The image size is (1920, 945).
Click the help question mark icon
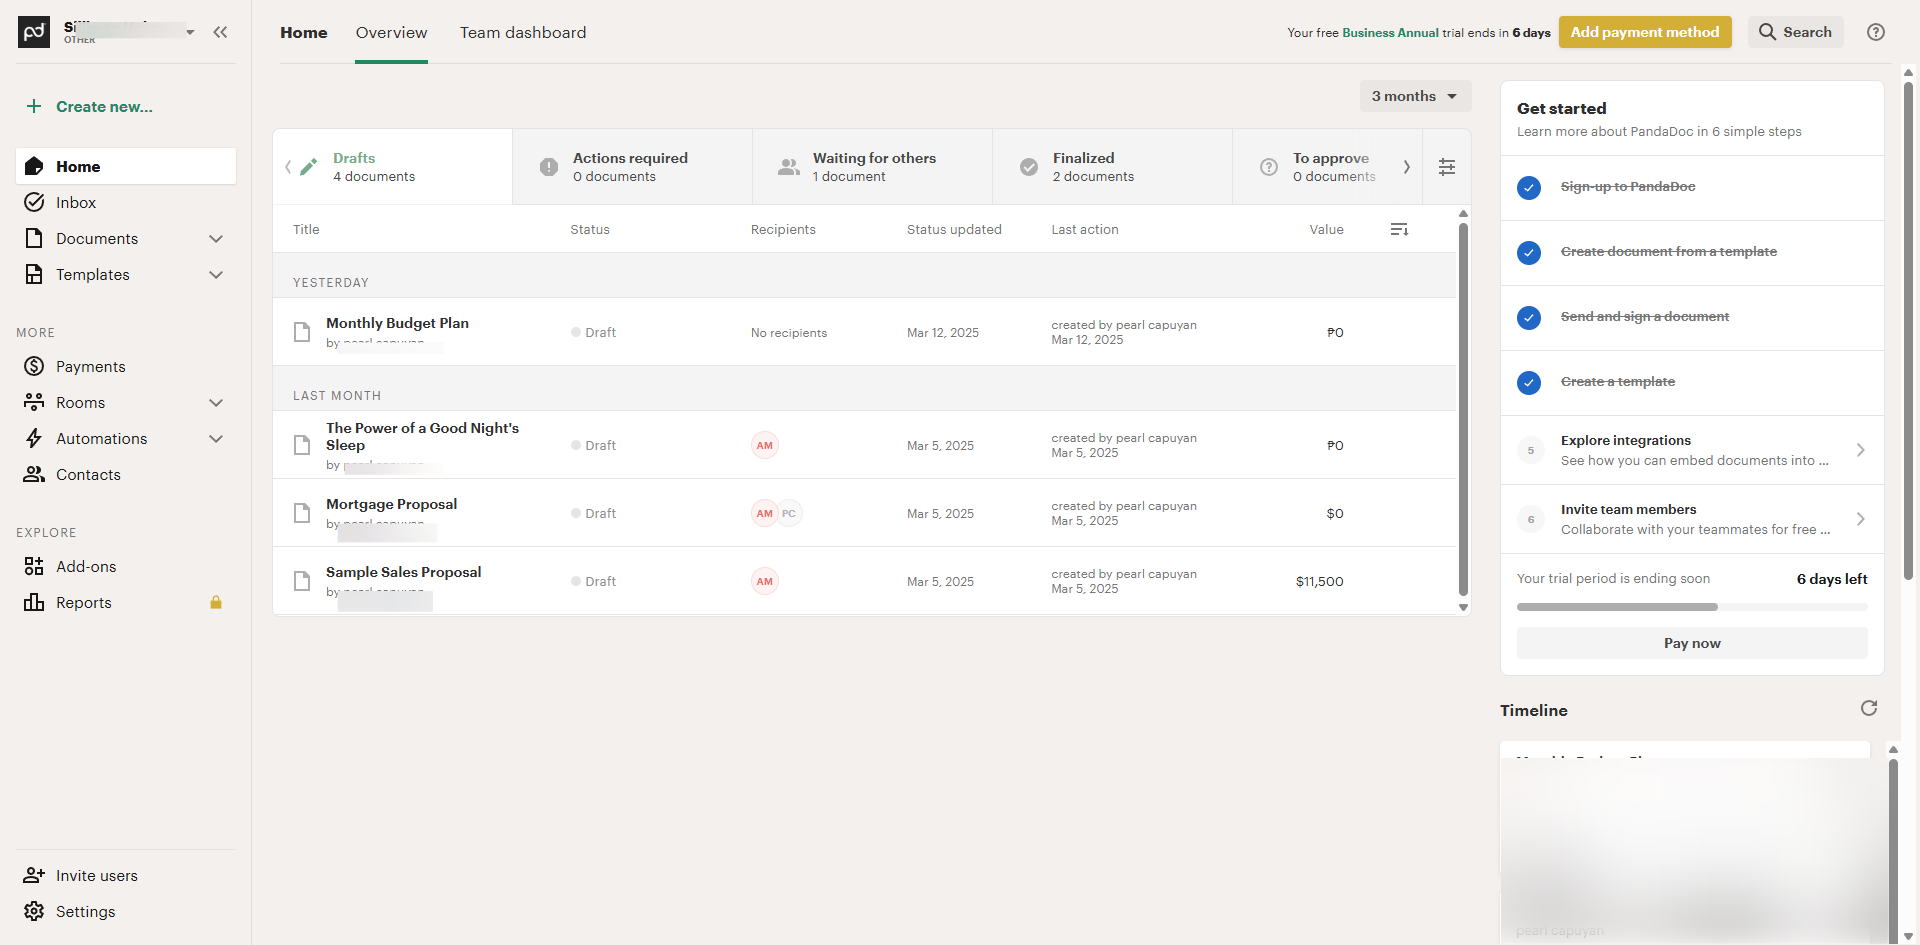[1876, 32]
